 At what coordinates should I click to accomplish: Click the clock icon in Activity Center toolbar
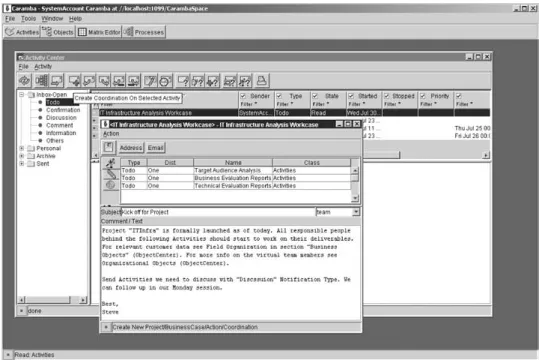(x=165, y=81)
